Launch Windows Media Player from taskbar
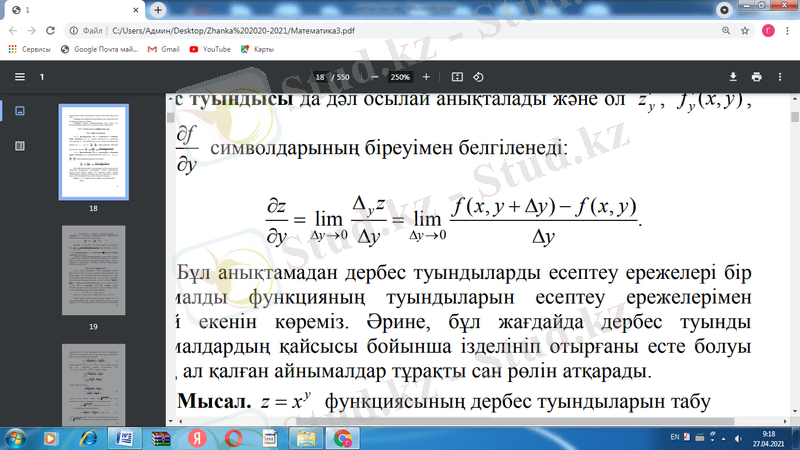Screen dimensions: 800x450 click(50, 439)
